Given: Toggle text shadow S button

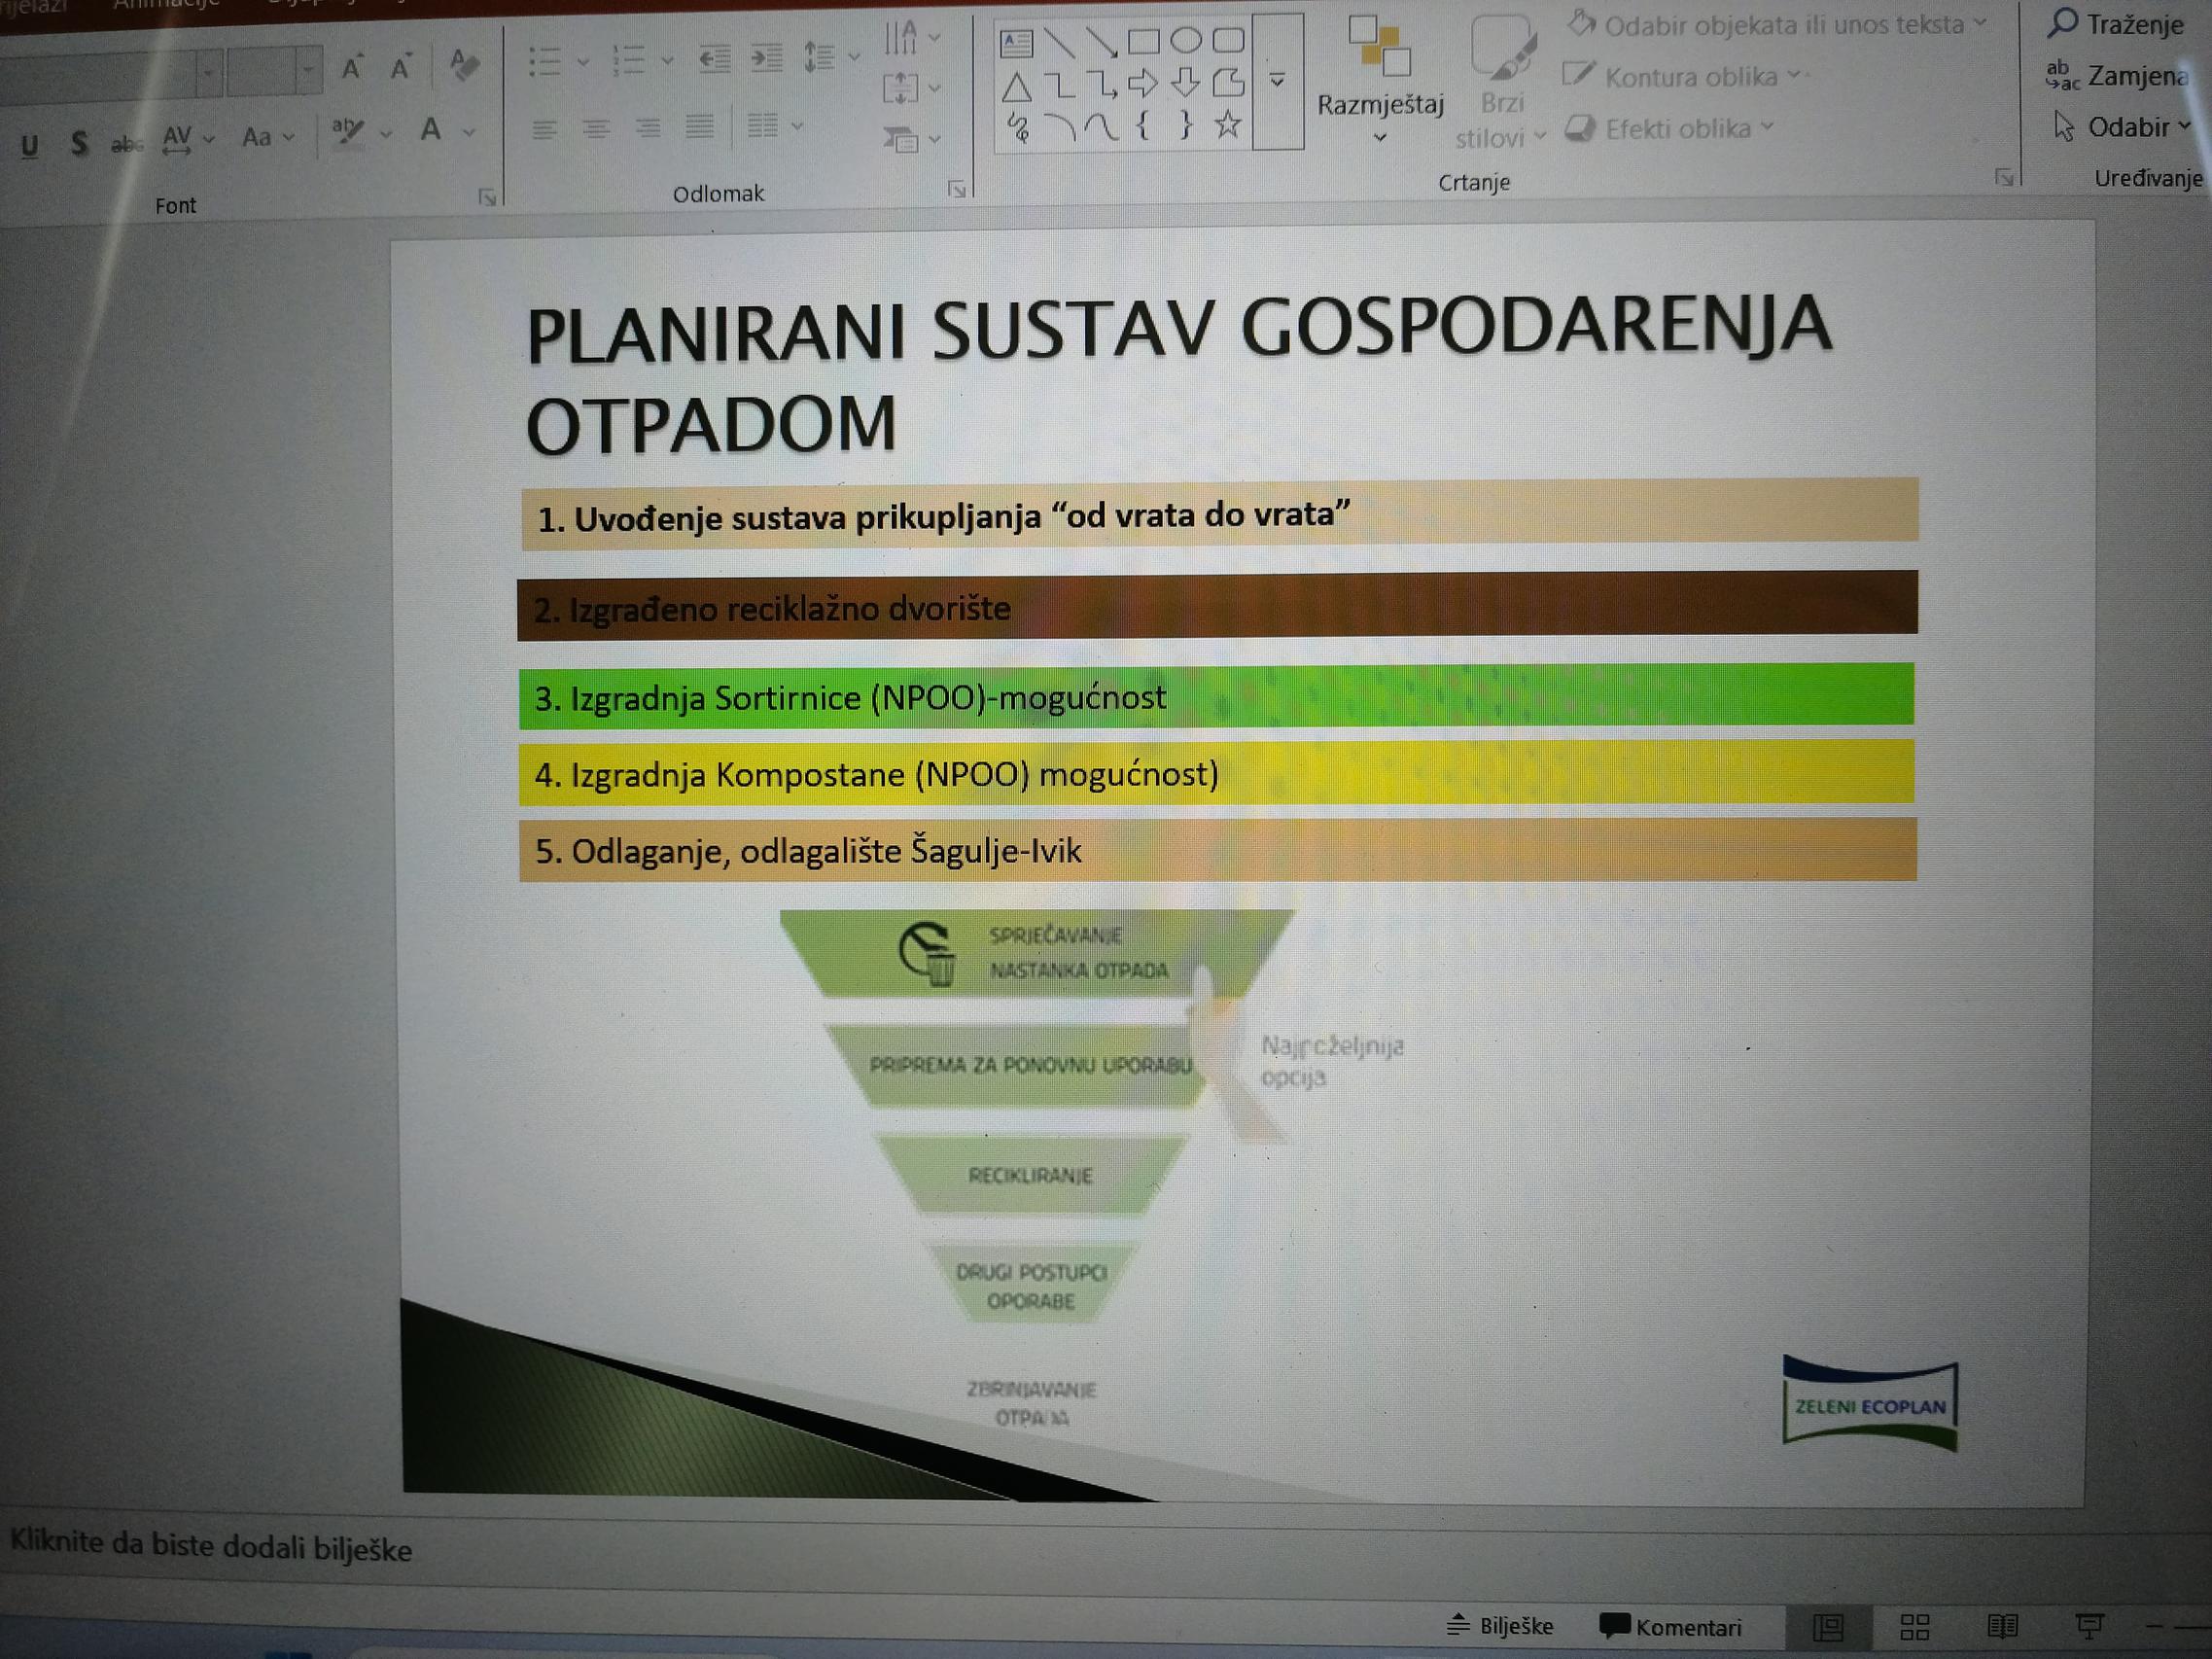Looking at the screenshot, I should pyautogui.click(x=79, y=144).
